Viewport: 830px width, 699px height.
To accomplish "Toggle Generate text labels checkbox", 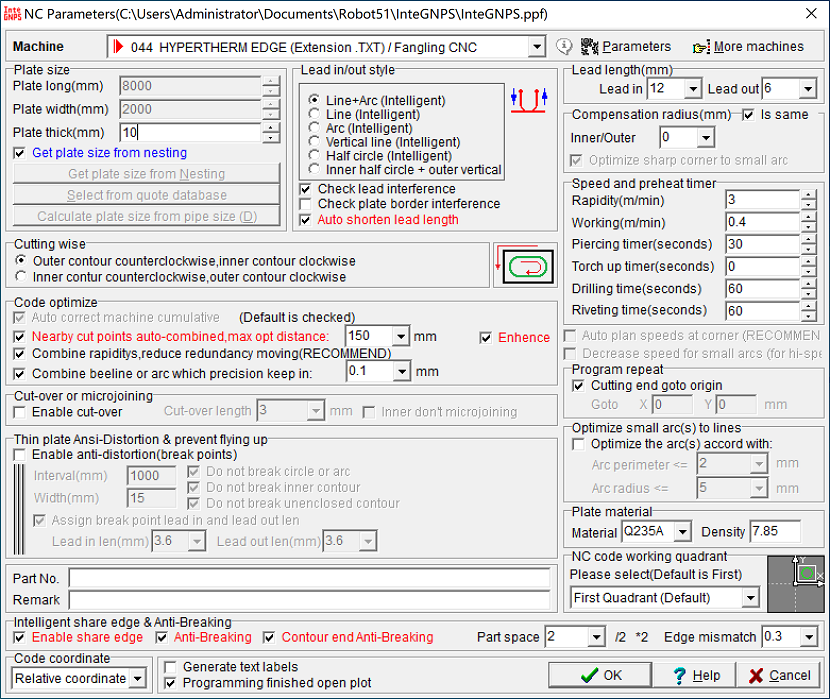I will click(171, 667).
